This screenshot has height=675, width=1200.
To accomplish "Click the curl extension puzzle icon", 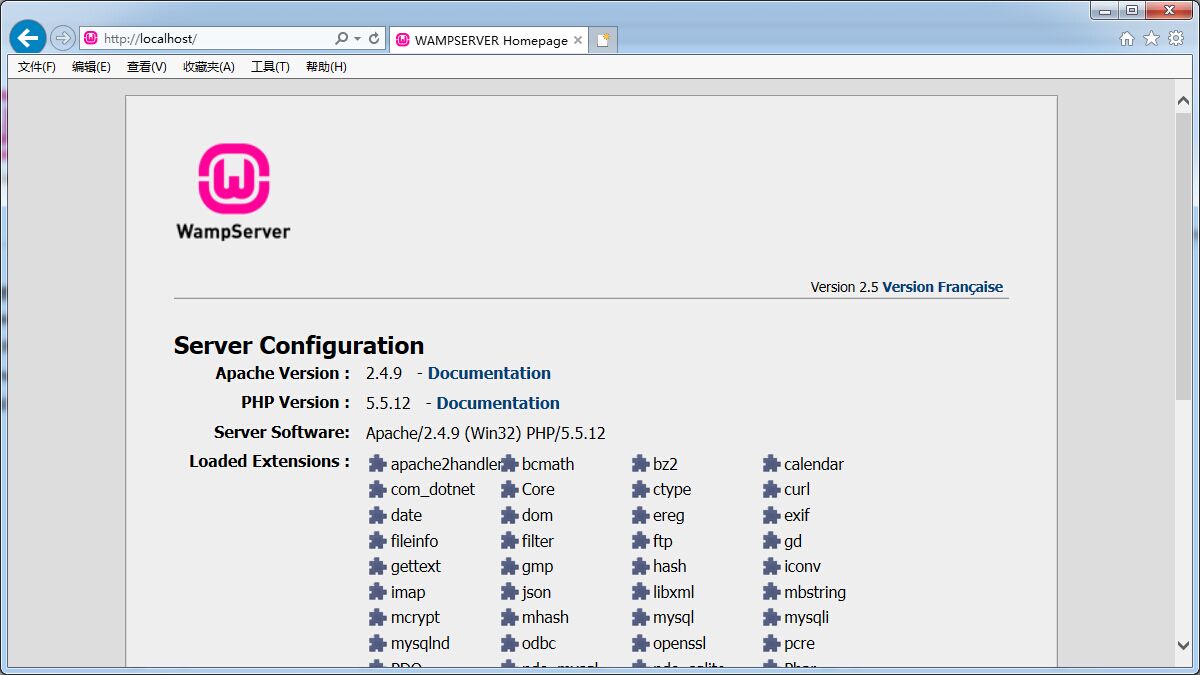I will click(x=771, y=490).
